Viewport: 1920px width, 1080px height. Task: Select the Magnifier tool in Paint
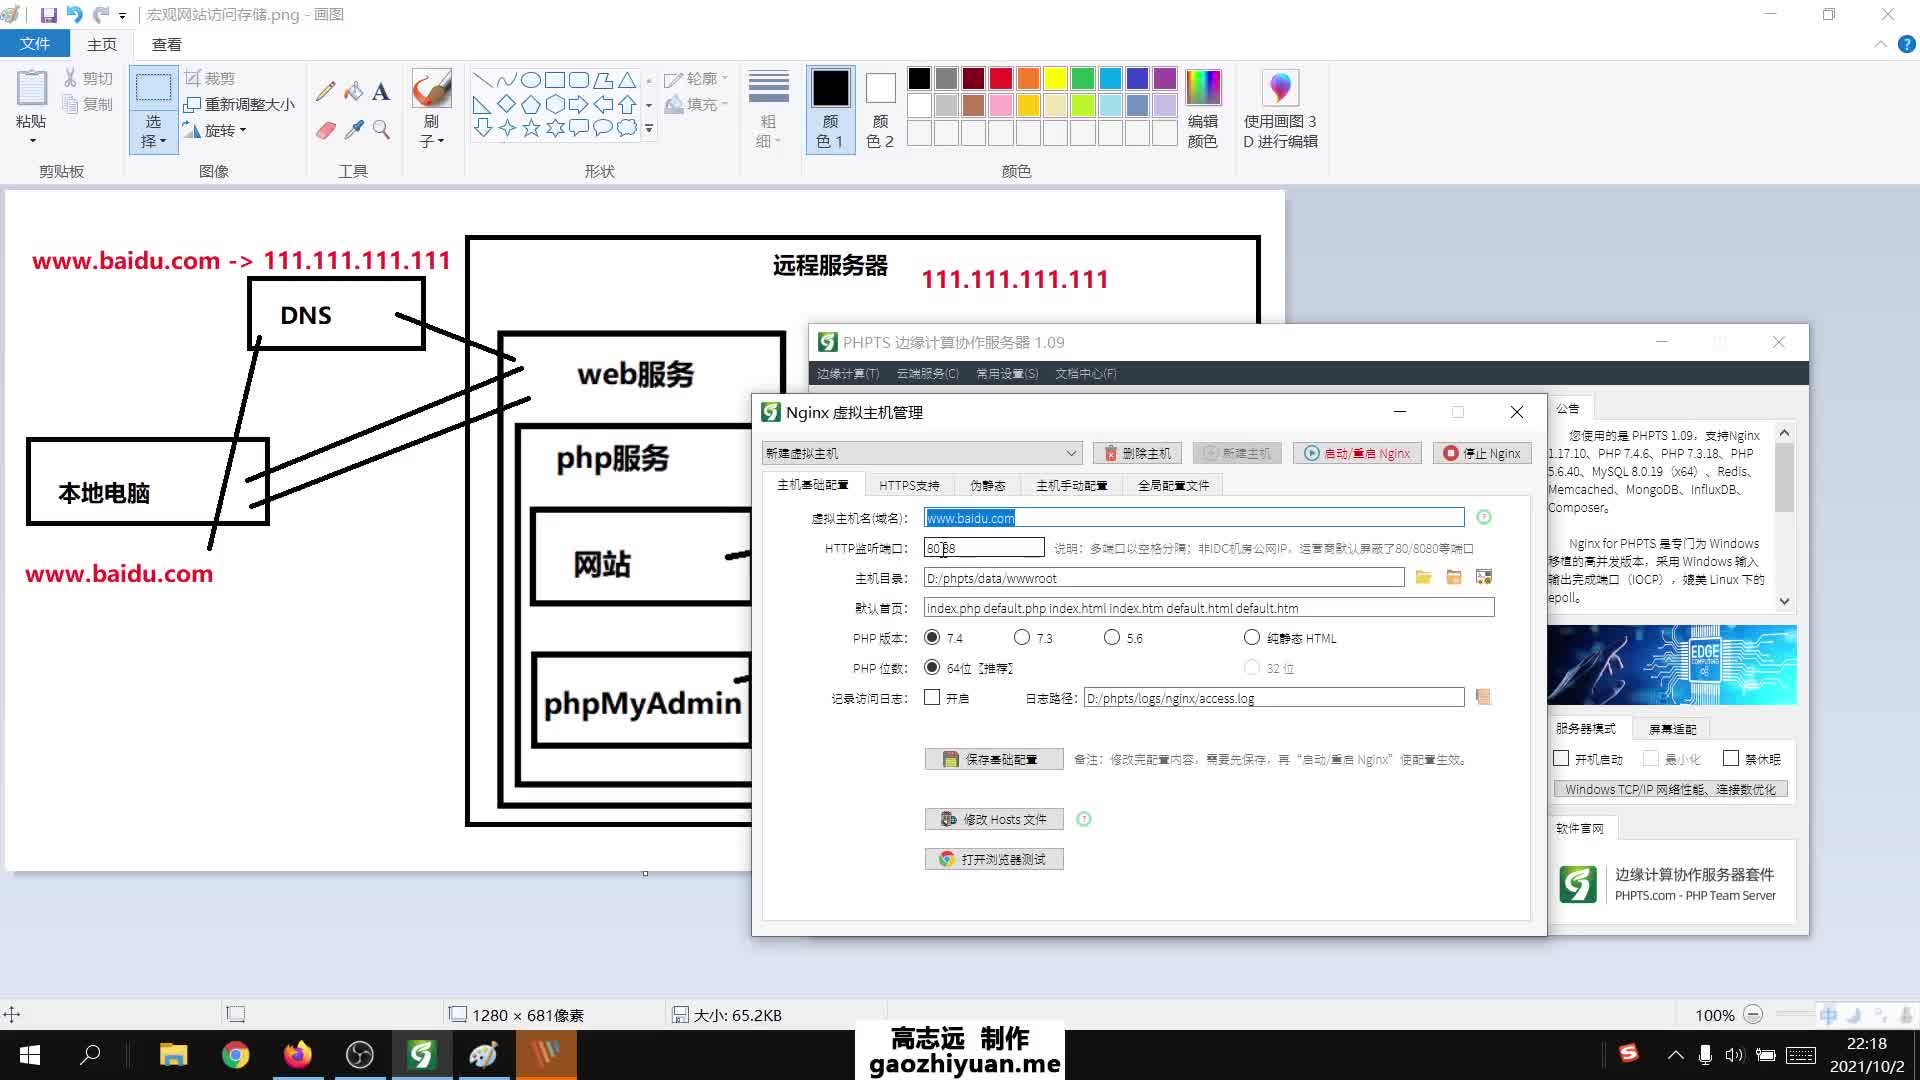coord(381,130)
